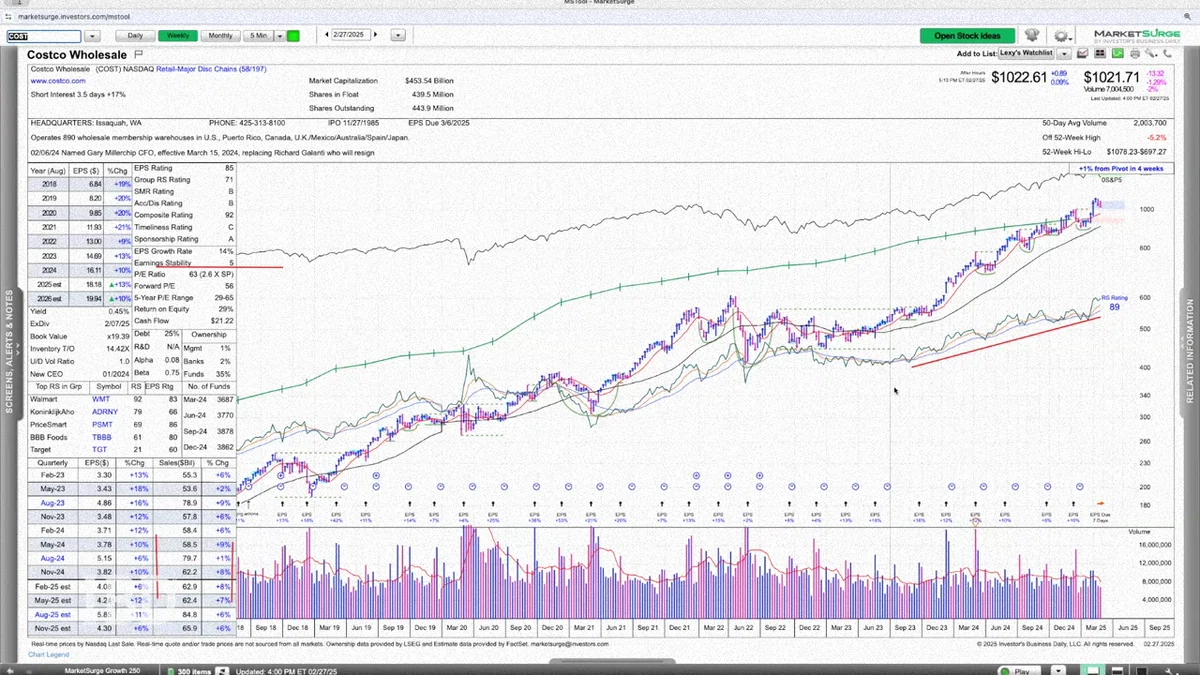1200x675 pixels.
Task: Click the phone support icon
Action: pyautogui.click(x=1168, y=54)
